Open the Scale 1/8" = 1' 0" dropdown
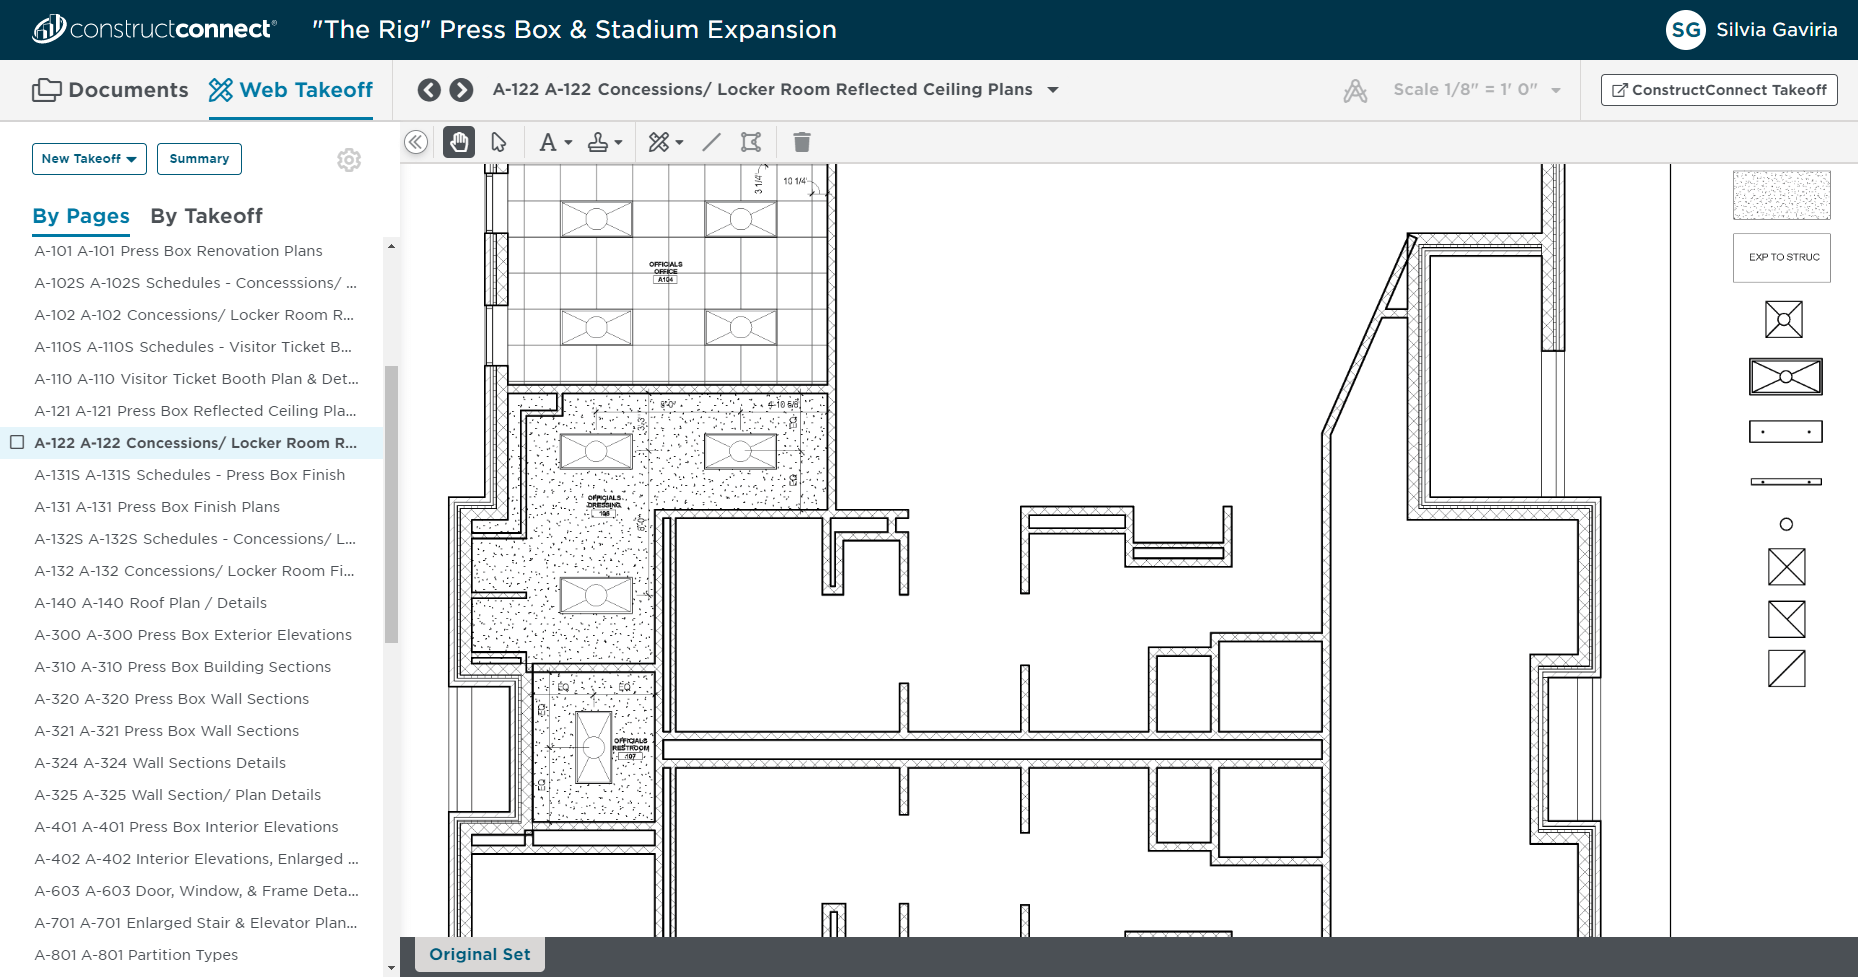This screenshot has height=977, width=1858. (1477, 90)
